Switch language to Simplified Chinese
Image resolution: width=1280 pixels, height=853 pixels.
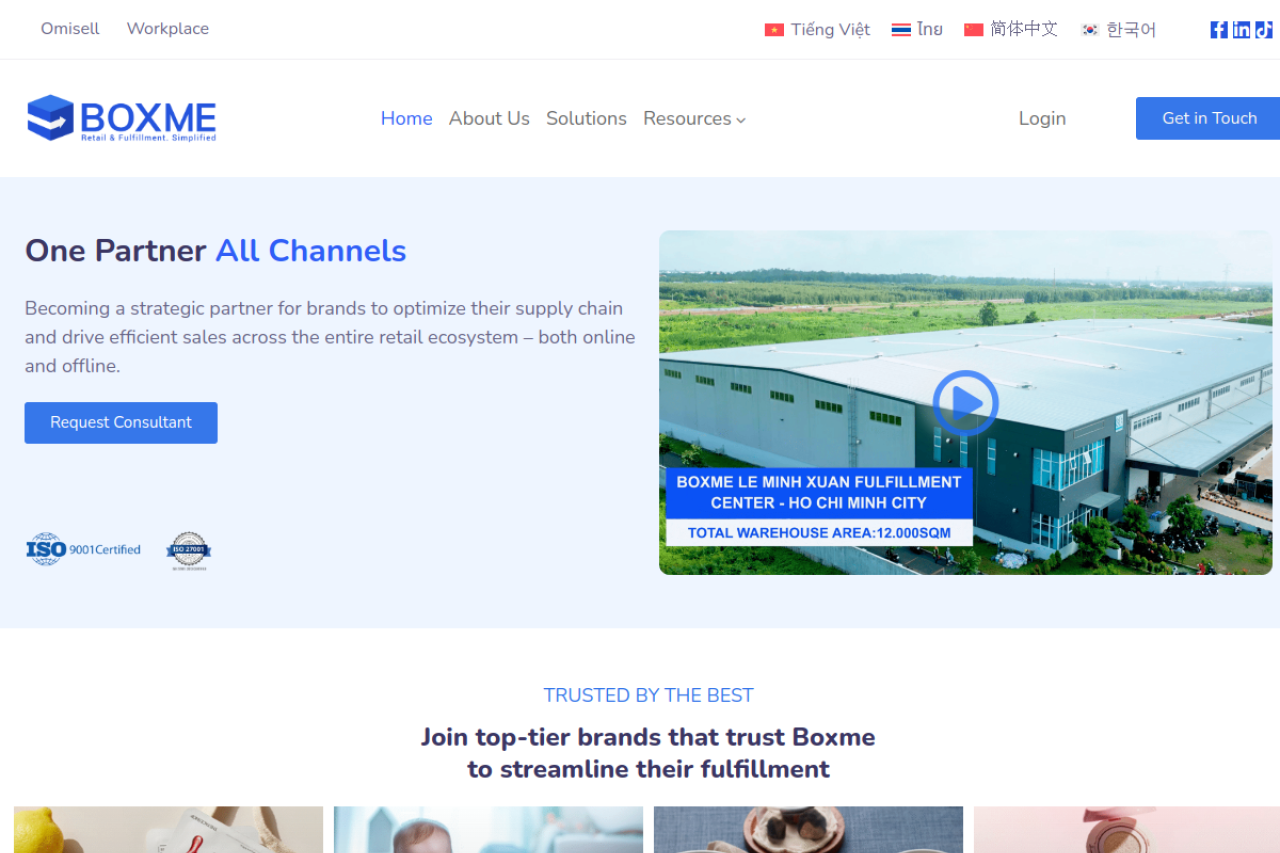(x=1010, y=30)
